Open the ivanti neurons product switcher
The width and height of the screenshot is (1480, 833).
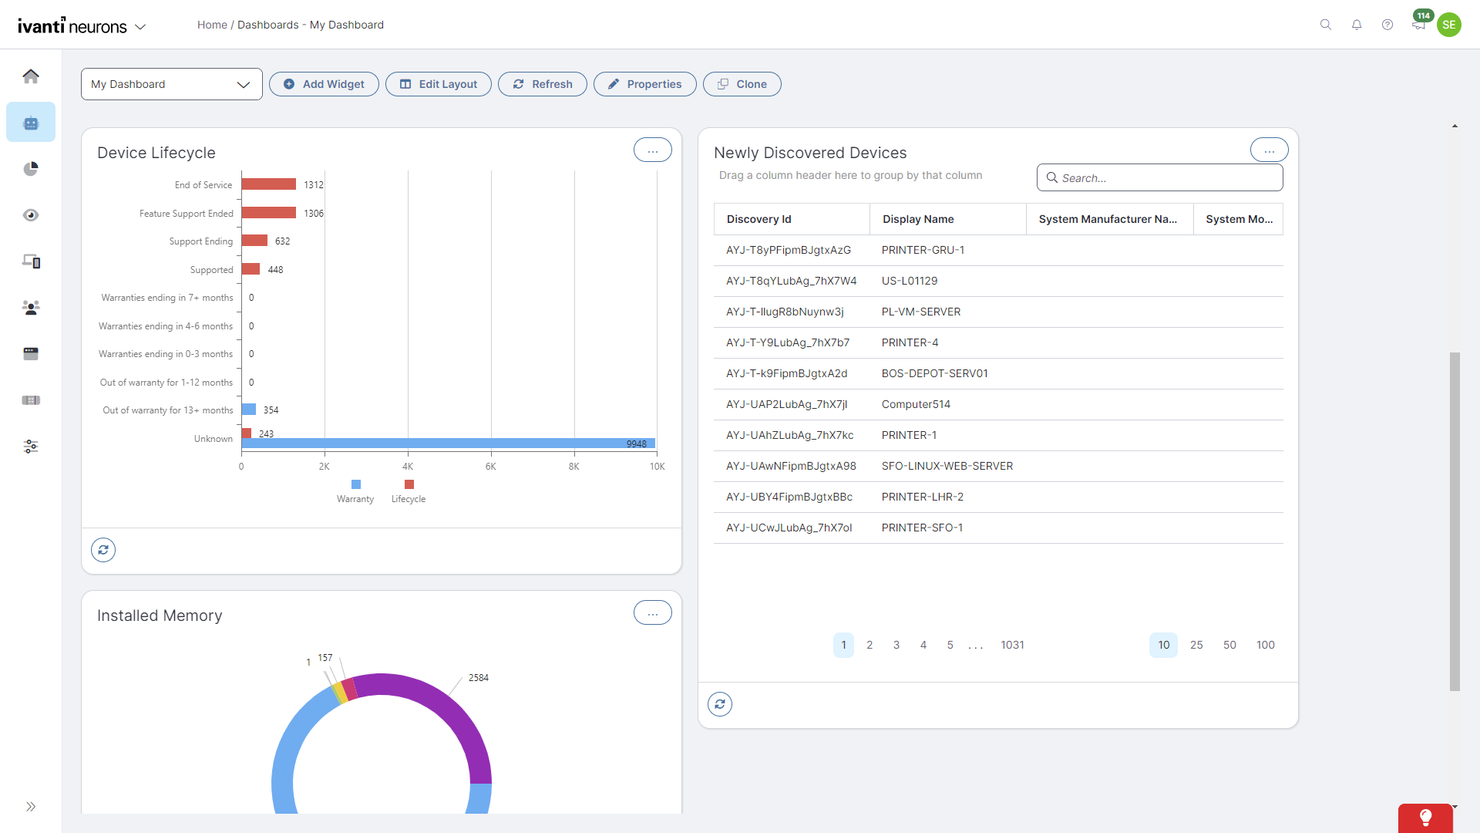pyautogui.click(x=82, y=26)
